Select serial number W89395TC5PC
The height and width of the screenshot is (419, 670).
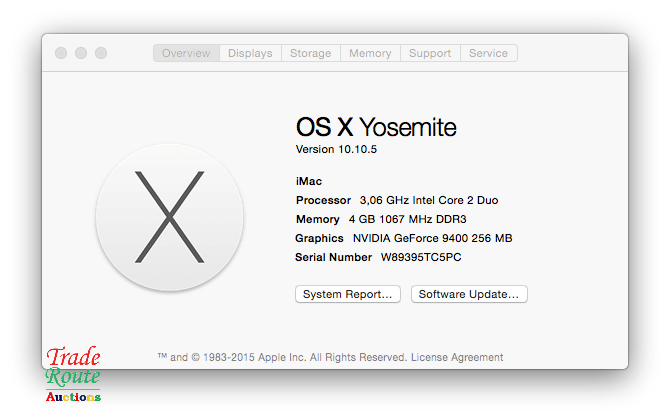421,257
